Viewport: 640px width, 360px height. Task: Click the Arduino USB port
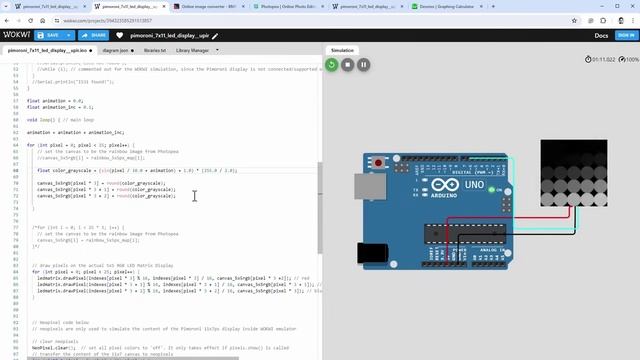tap(370, 187)
